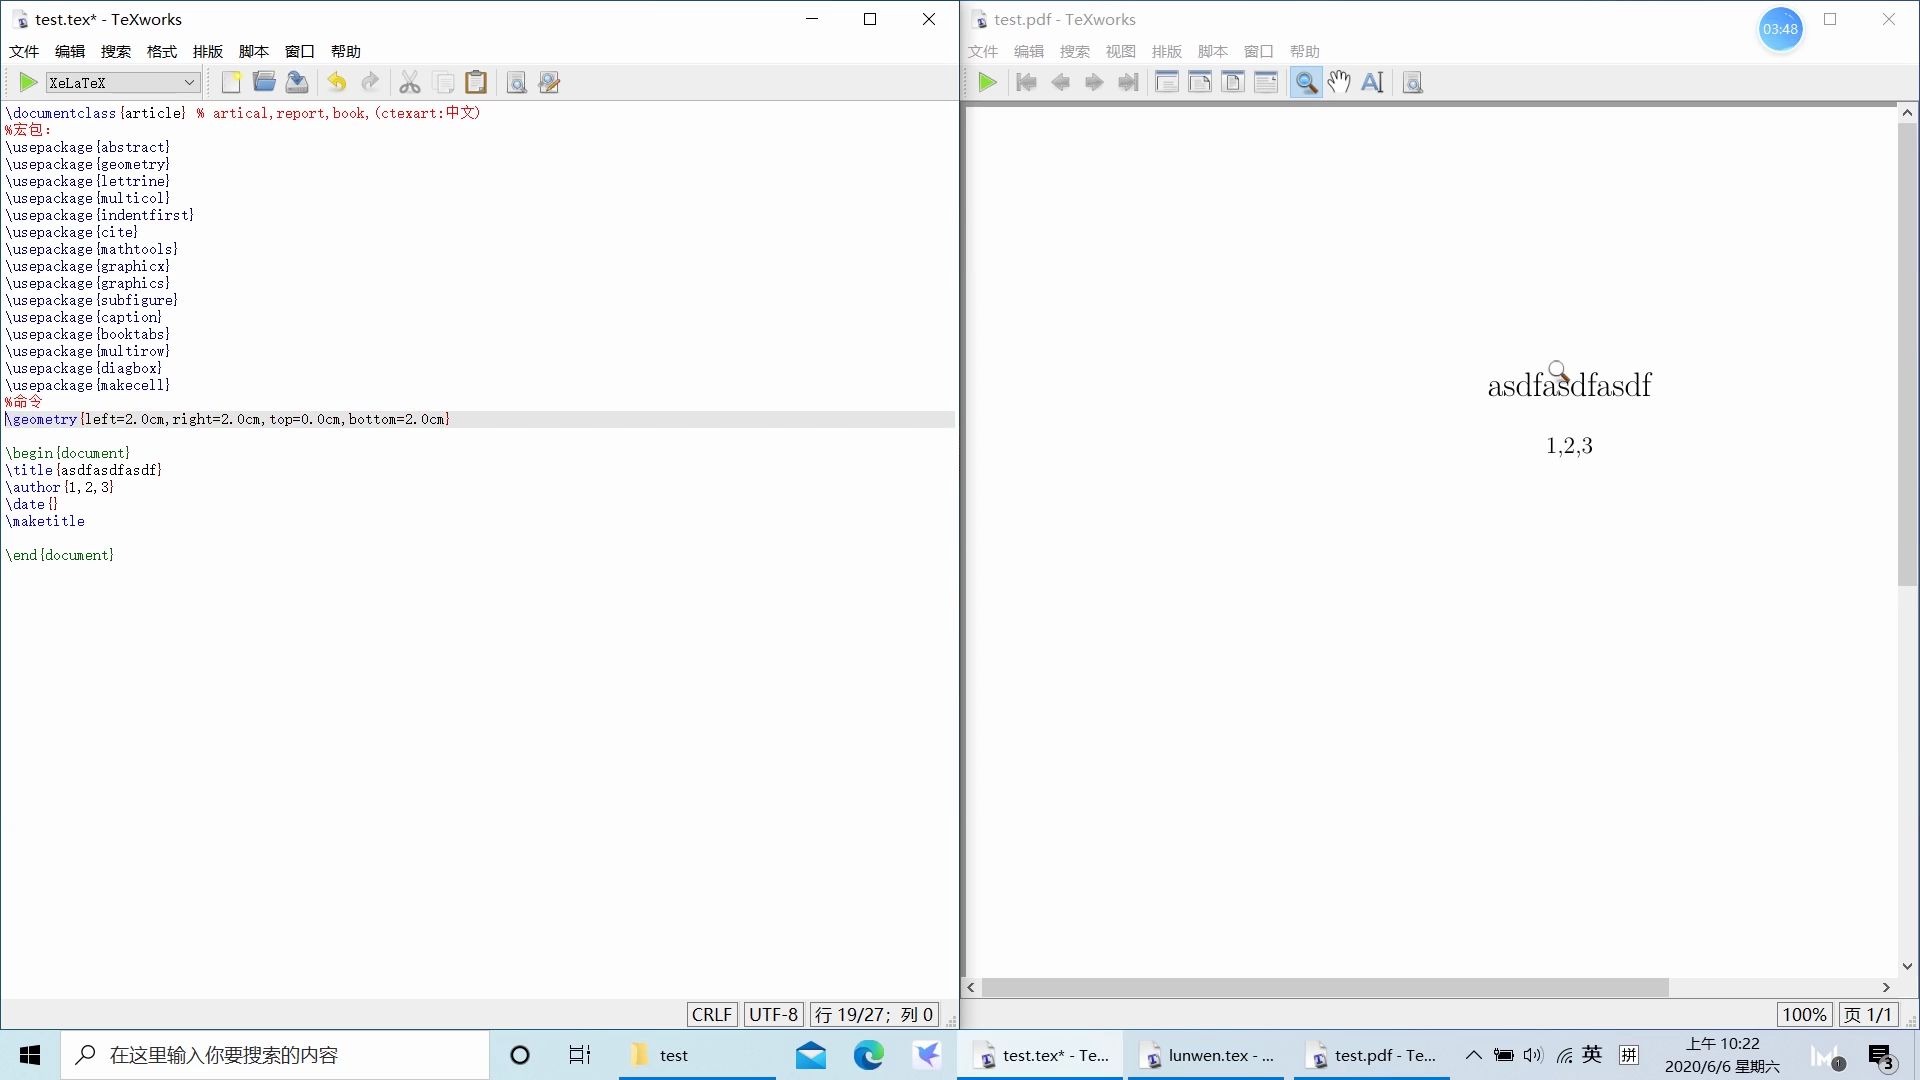Click the volume icon in system tray
1920x1080 pixels.
pyautogui.click(x=1533, y=1055)
